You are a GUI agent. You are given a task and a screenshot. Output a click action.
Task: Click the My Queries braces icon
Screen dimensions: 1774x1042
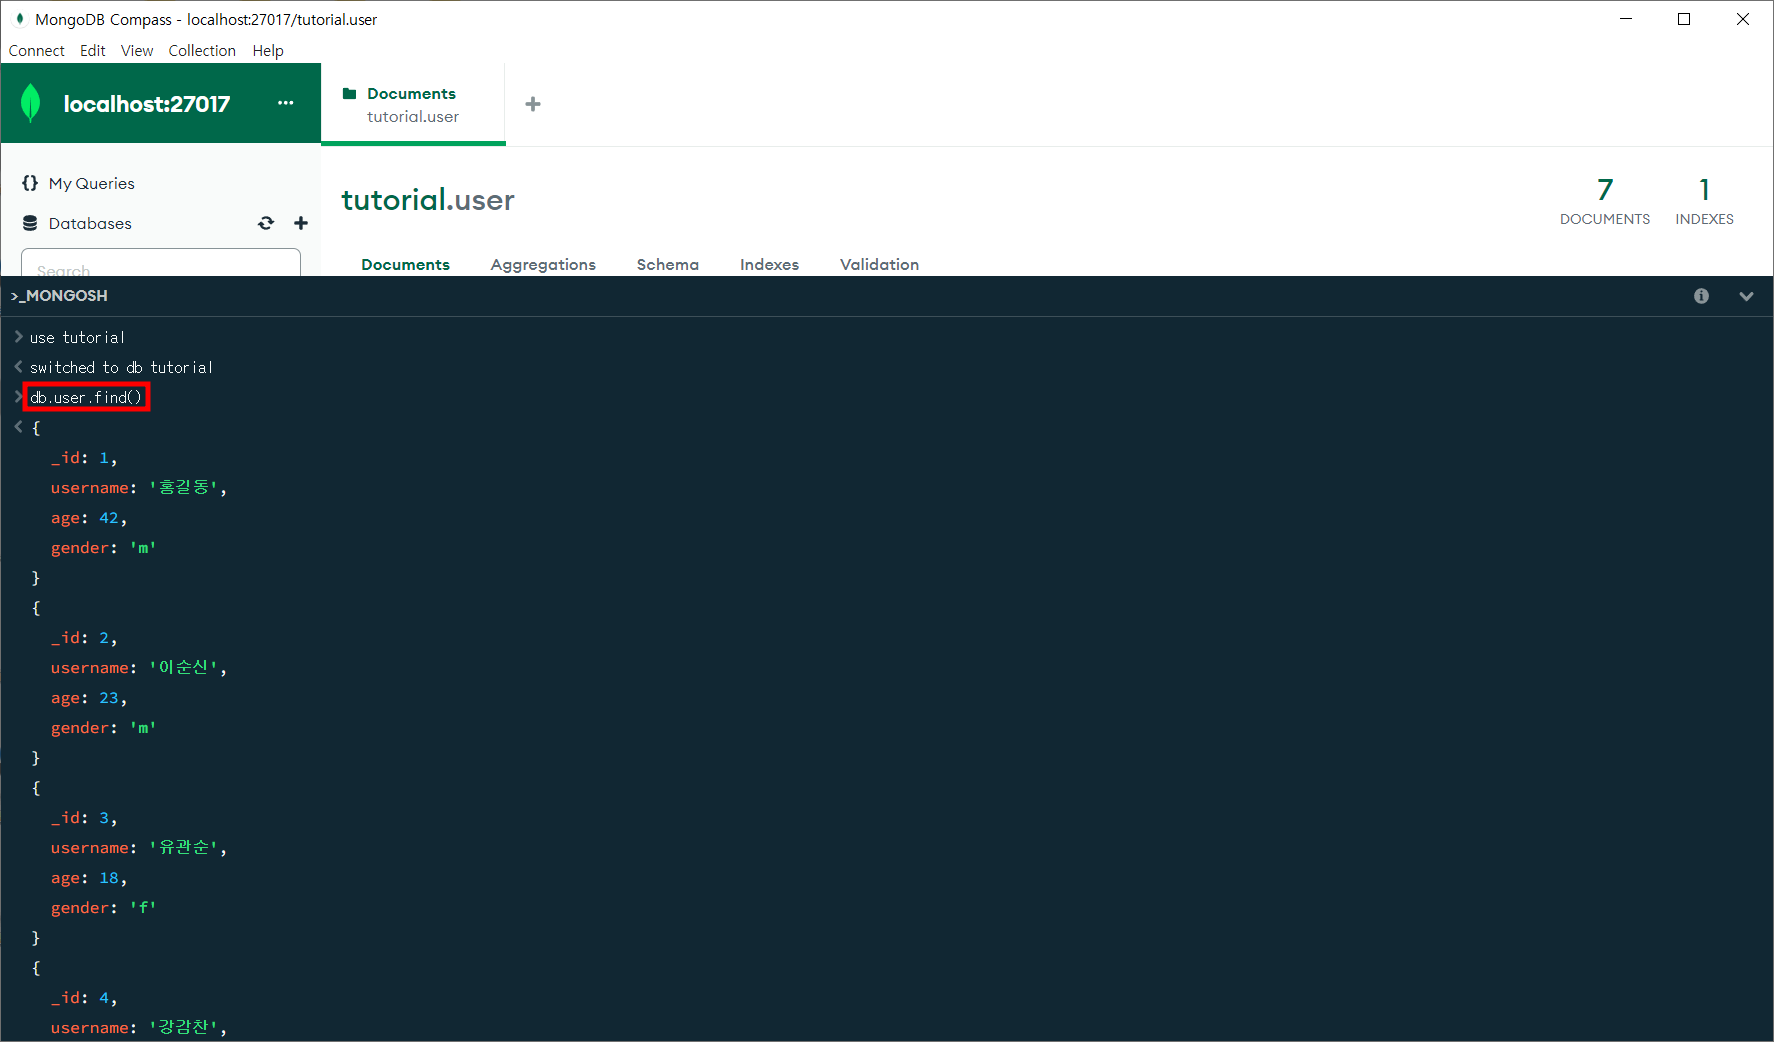[x=30, y=183]
